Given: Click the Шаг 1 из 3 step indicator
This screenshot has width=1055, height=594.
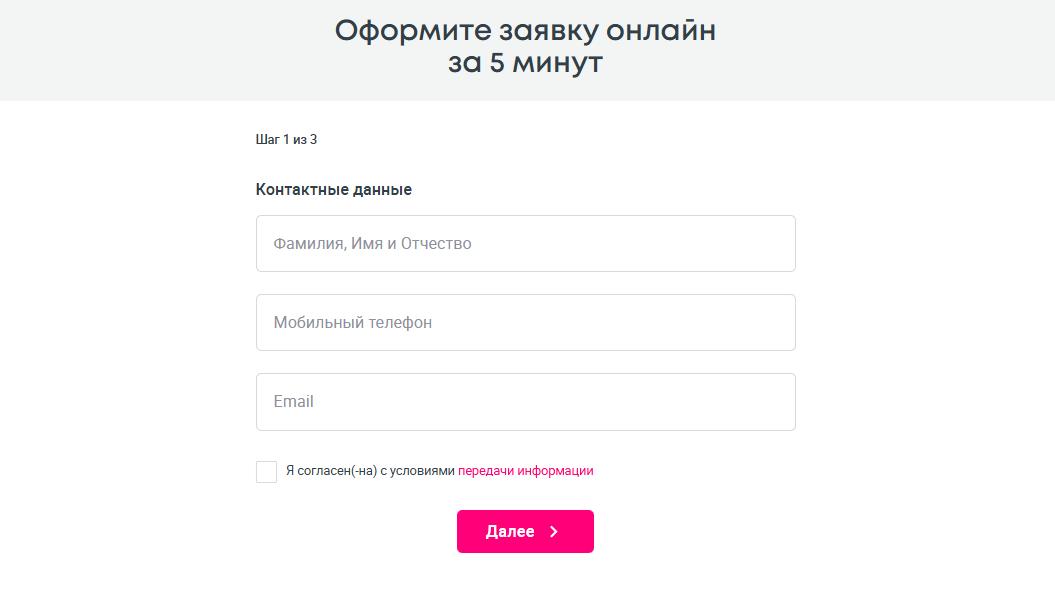Looking at the screenshot, I should [286, 139].
